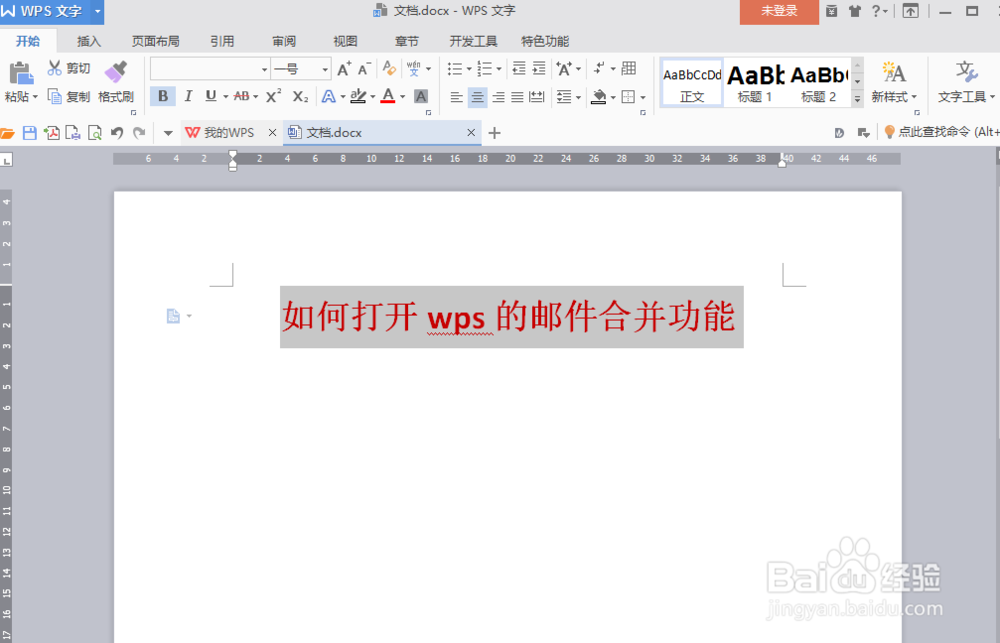Expand the styles gallery more arrow
Viewport: 1000px width, 643px height.
click(858, 99)
